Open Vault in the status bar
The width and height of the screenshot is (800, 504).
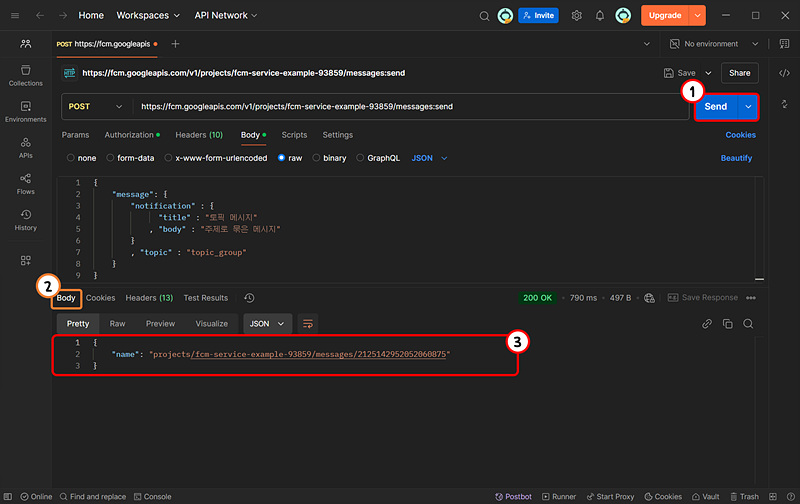click(706, 497)
